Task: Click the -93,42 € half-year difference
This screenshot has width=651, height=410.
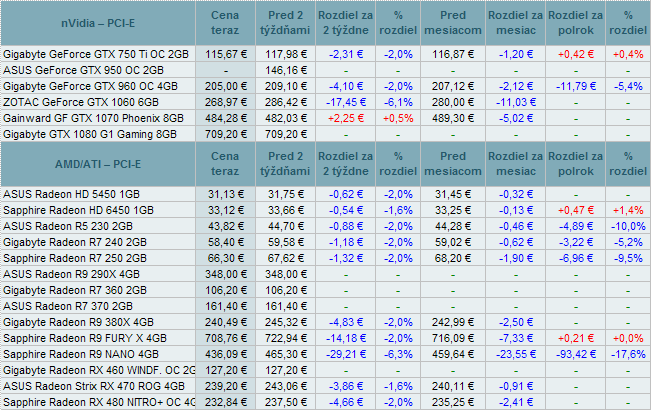Action: point(576,354)
